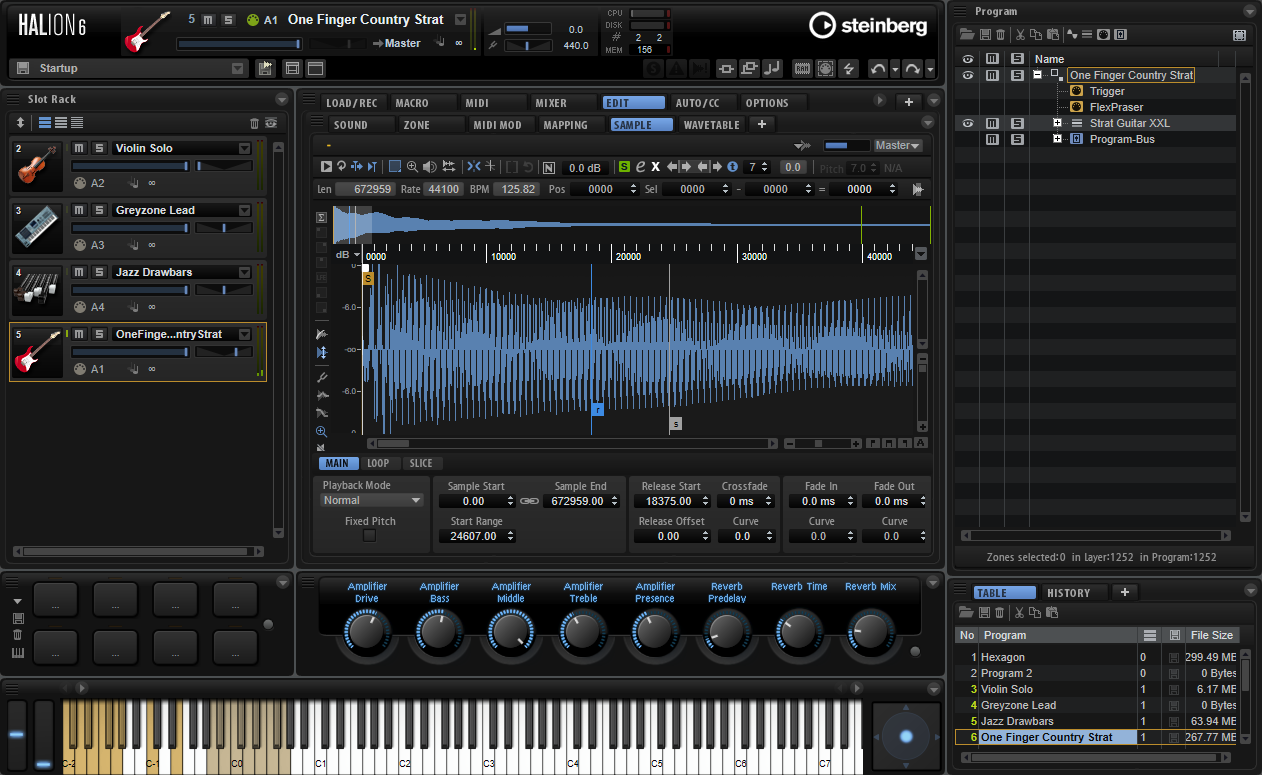The image size is (1262, 775).
Task: Expand the Program-Bus tree node
Action: pyautogui.click(x=1057, y=139)
